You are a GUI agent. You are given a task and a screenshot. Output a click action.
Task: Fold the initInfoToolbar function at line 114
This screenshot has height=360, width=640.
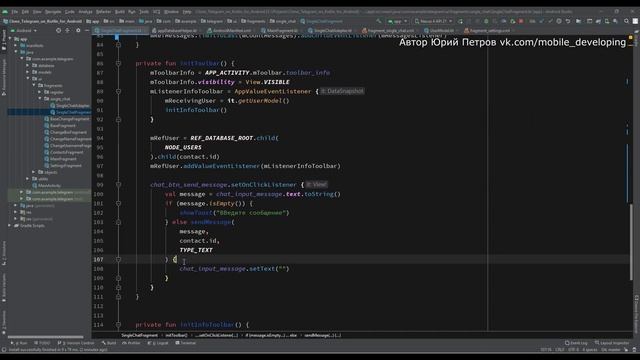coord(118,325)
